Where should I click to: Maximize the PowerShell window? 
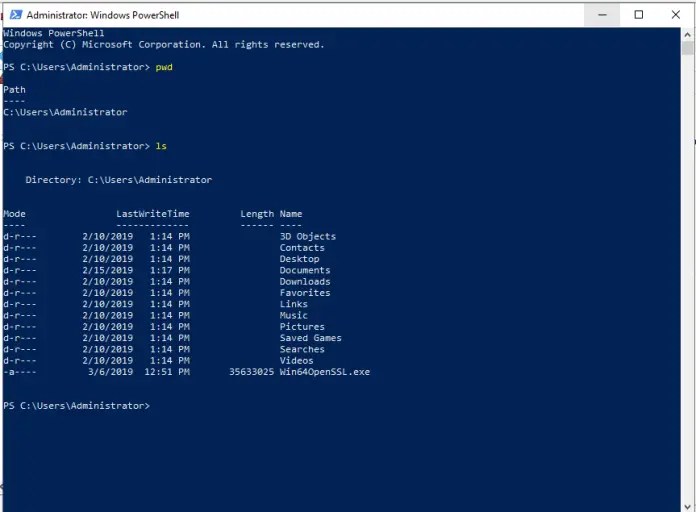point(638,15)
